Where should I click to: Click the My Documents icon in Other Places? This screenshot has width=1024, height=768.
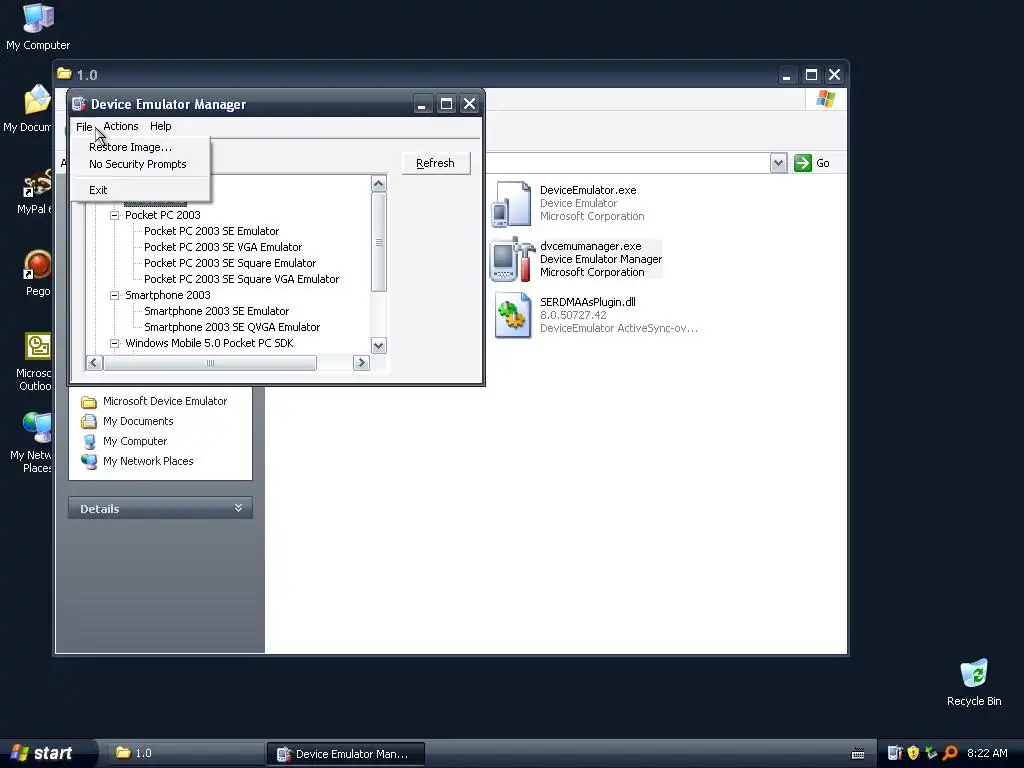89,421
